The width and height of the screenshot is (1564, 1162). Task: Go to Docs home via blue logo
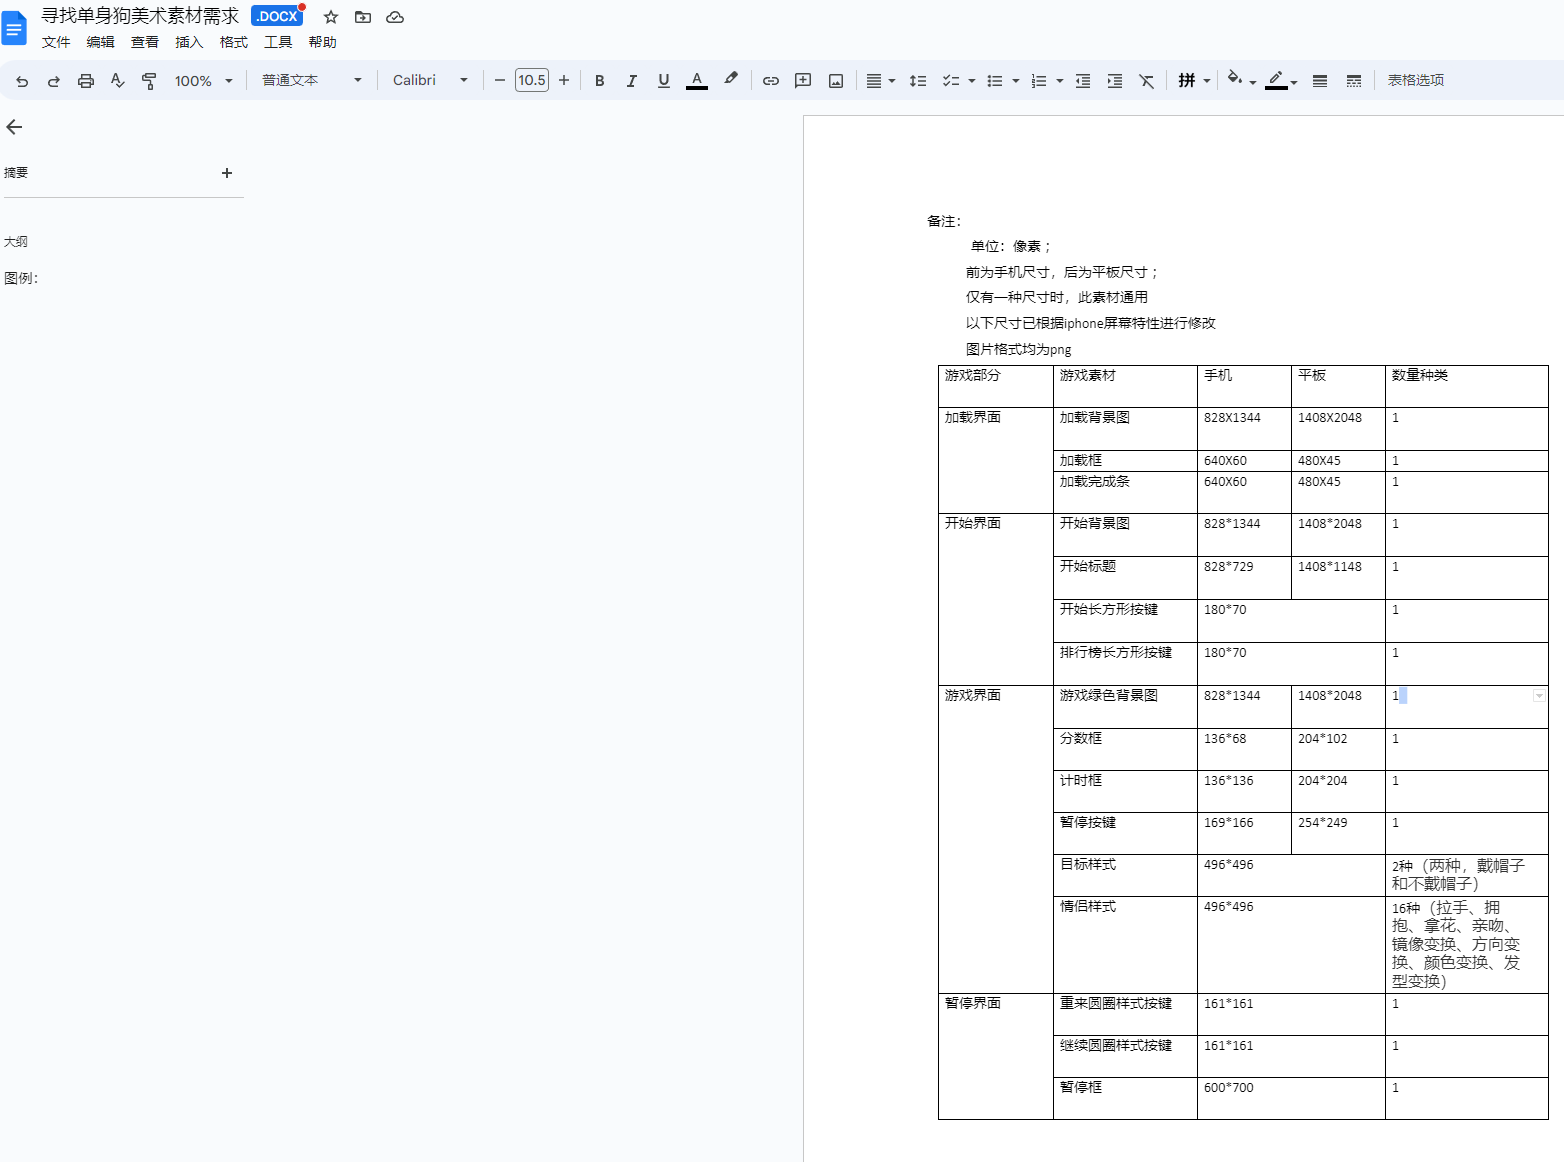[14, 29]
